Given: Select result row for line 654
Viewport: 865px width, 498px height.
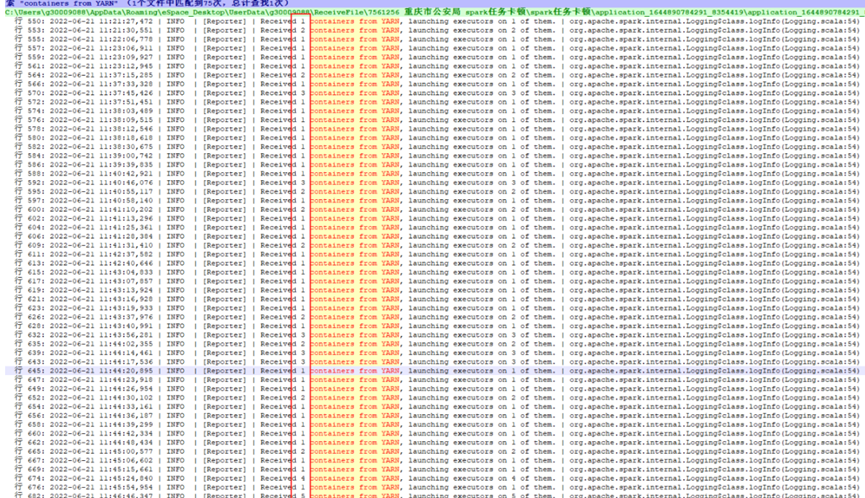Looking at the screenshot, I should [435, 406].
